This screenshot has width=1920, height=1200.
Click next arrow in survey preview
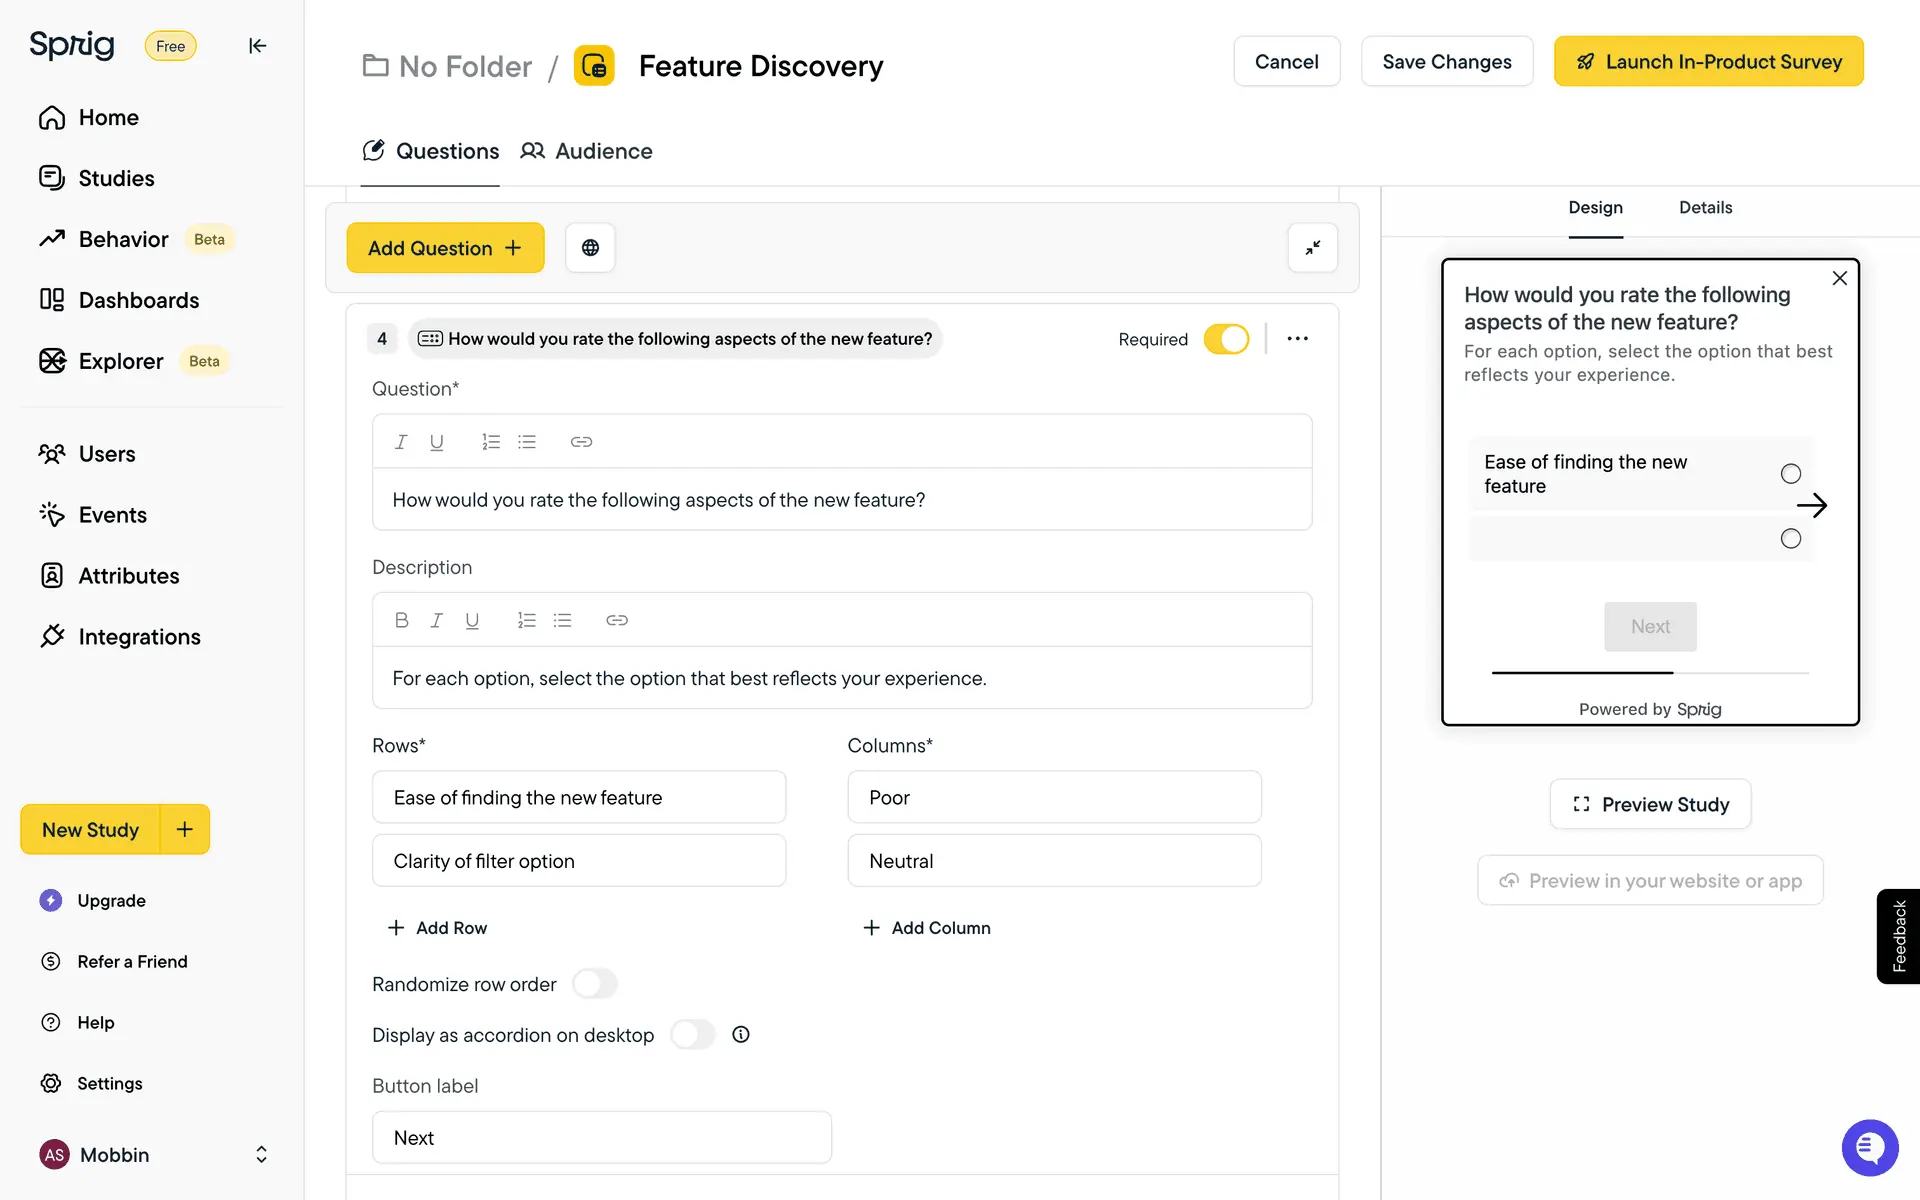(x=1811, y=505)
